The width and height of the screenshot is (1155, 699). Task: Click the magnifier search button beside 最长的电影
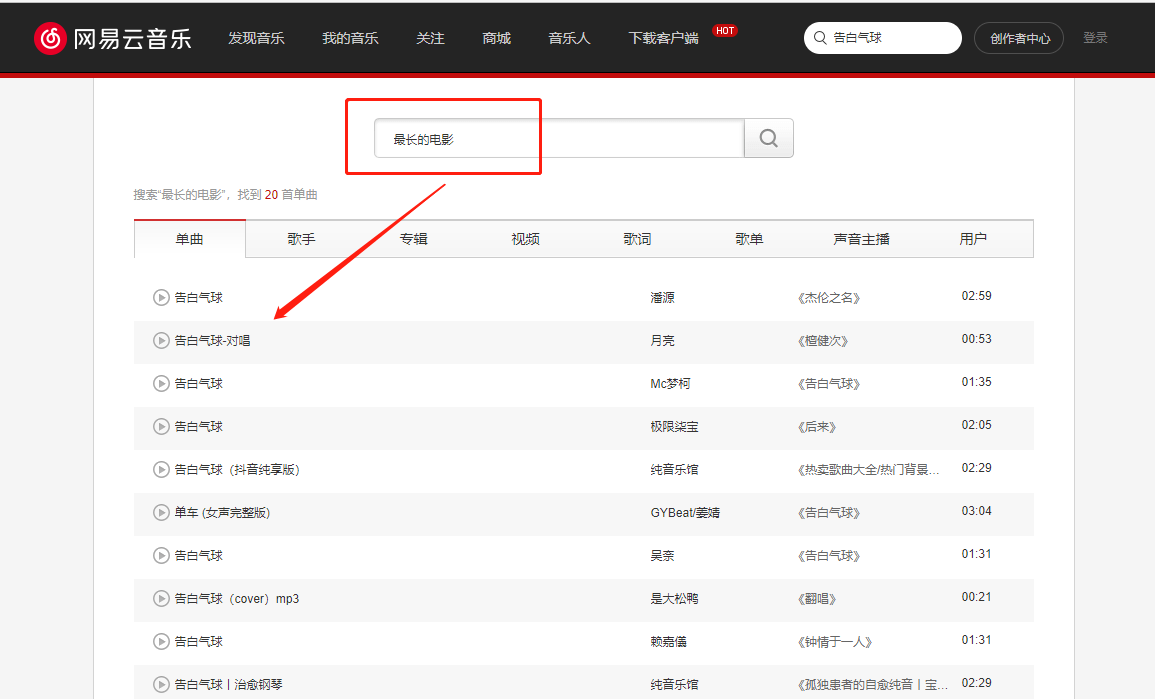click(768, 138)
